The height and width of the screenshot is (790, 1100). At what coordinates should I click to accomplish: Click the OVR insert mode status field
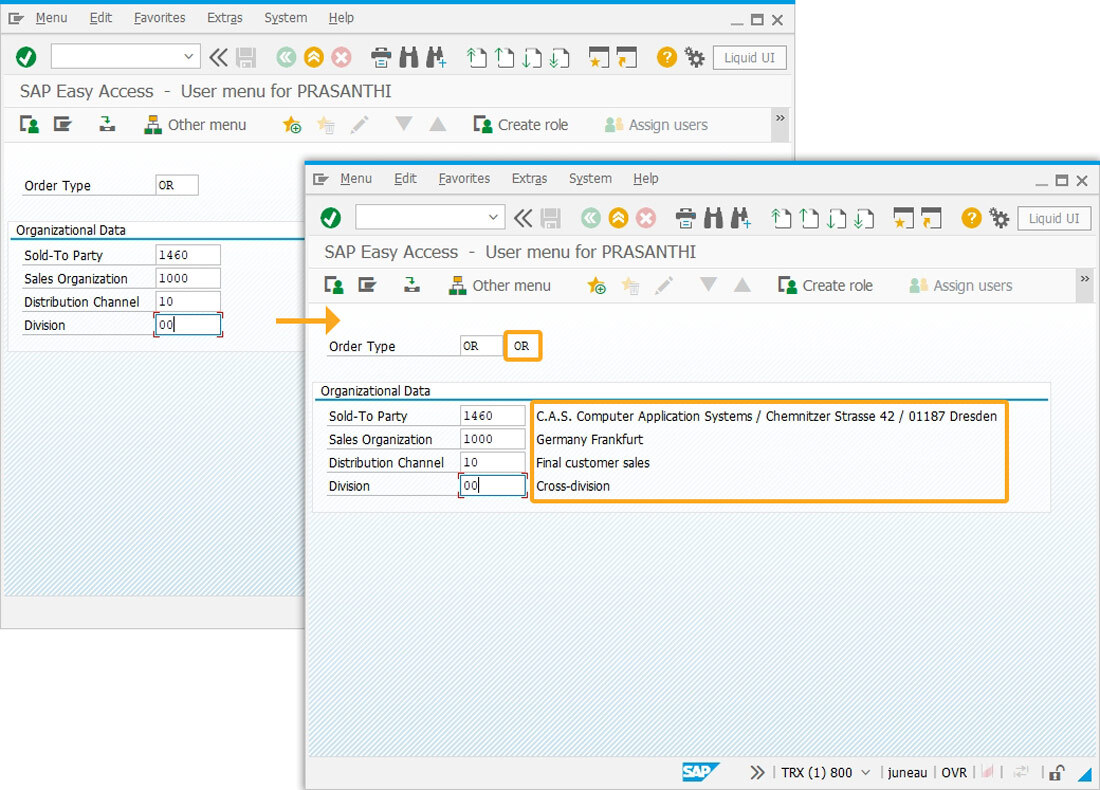[x=953, y=772]
